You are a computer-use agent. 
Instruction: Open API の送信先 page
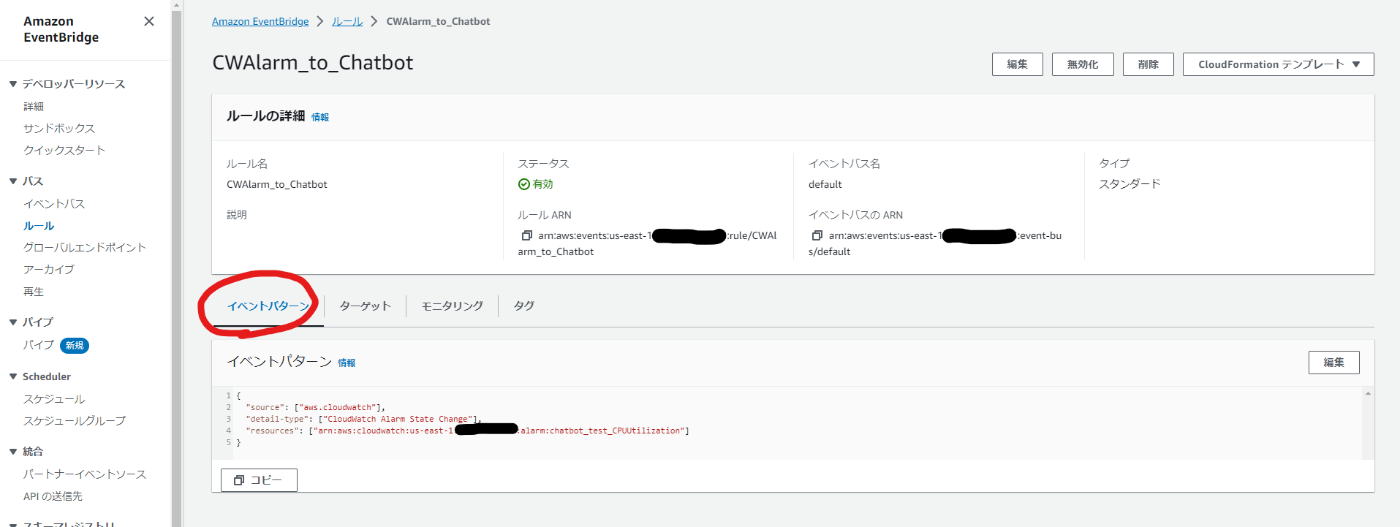point(53,496)
